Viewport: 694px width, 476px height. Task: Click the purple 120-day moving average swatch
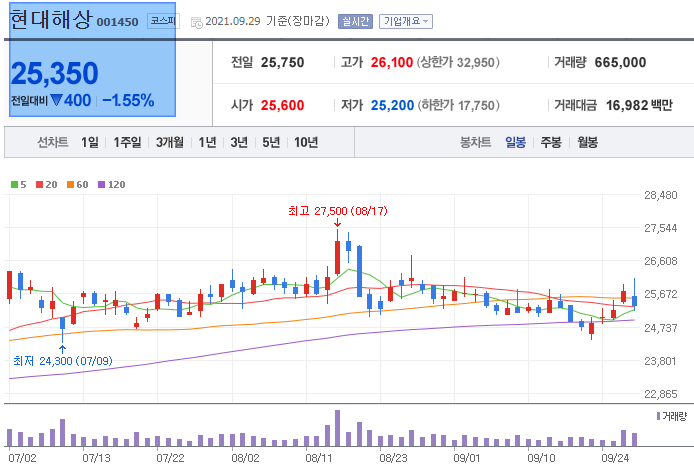101,185
